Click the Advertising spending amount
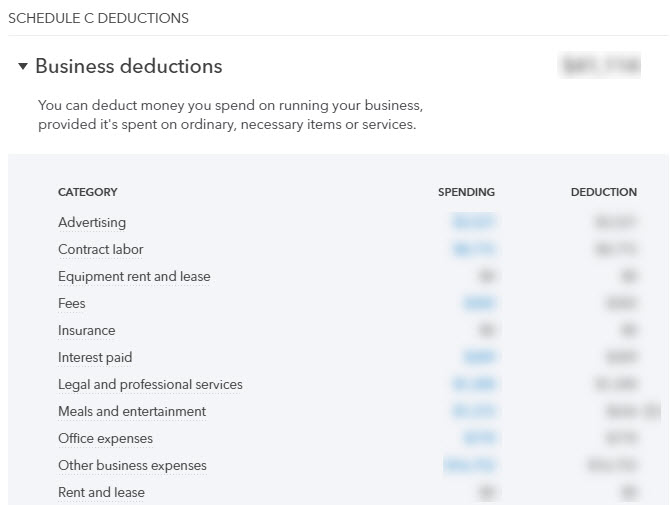This screenshot has height=505, width=670. tap(473, 222)
